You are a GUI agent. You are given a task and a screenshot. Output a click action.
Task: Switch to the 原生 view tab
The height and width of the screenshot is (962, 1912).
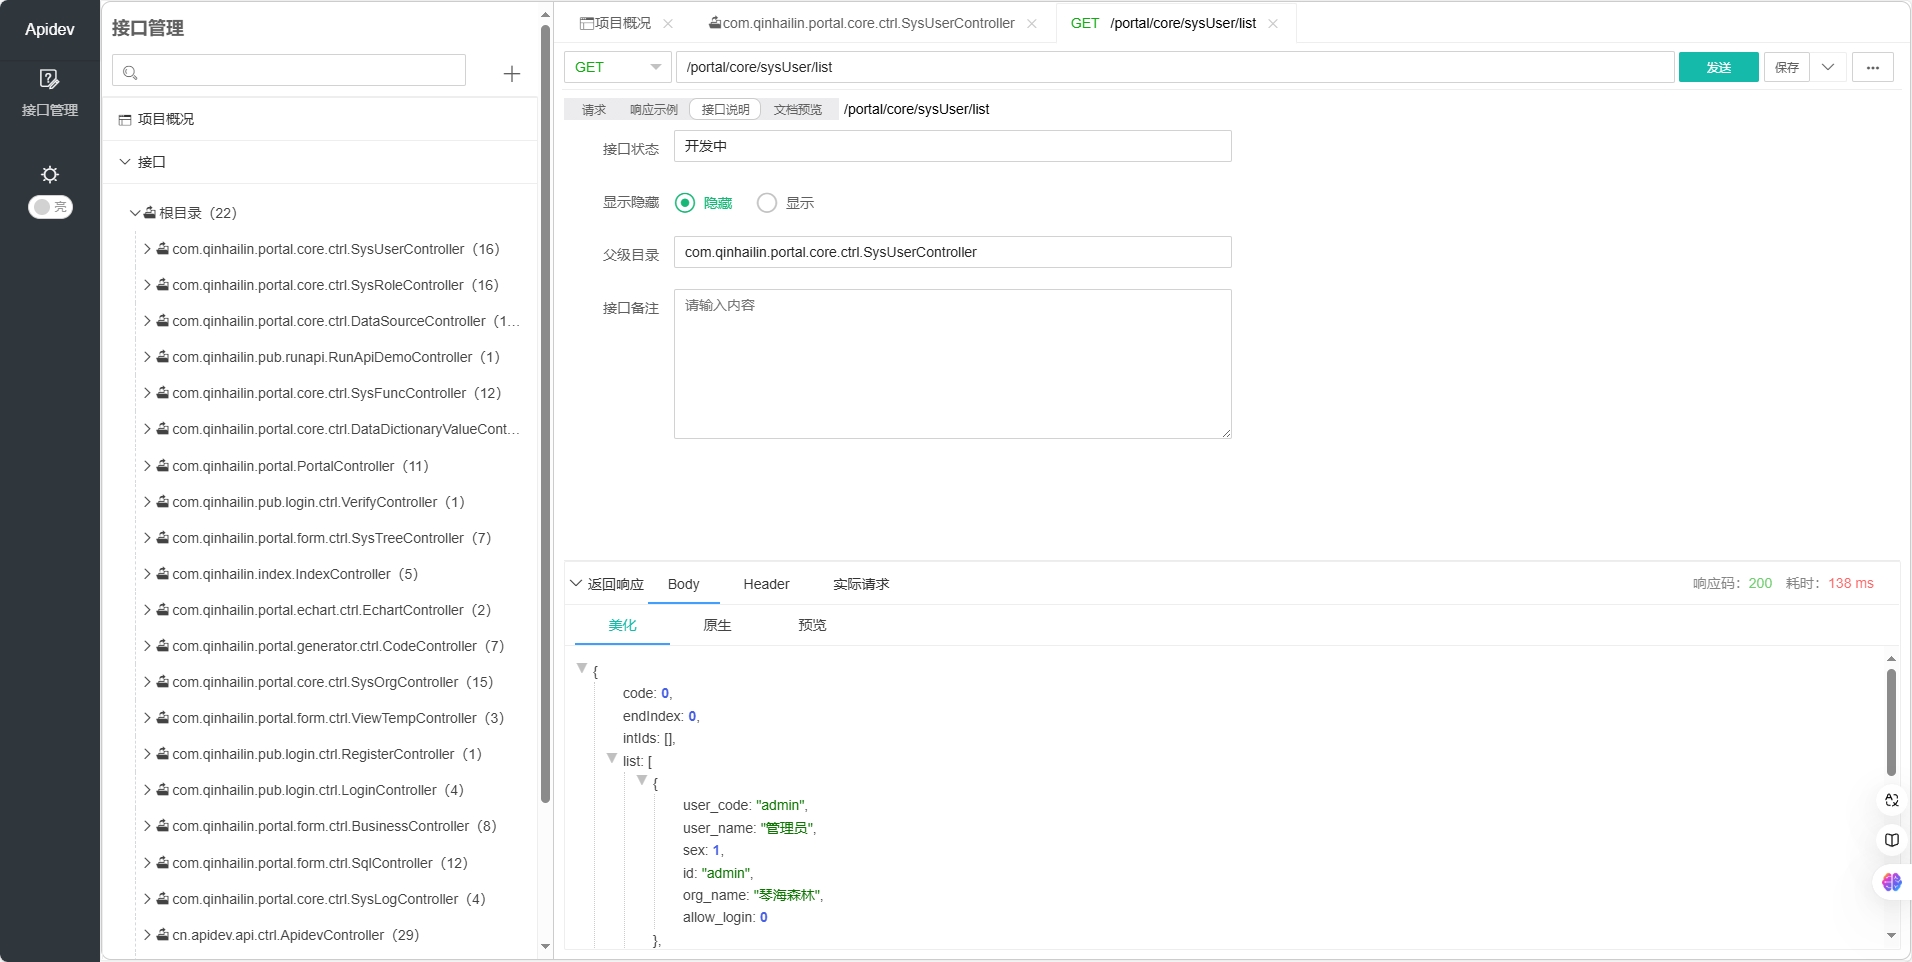(717, 625)
